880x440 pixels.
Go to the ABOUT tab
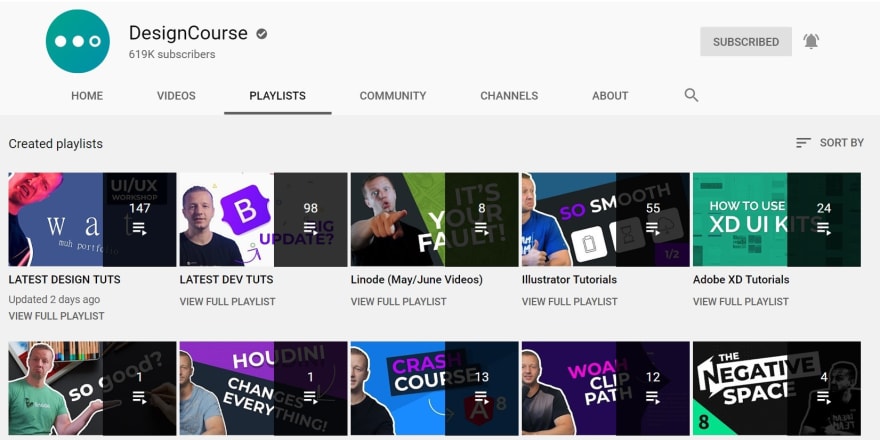pos(610,96)
